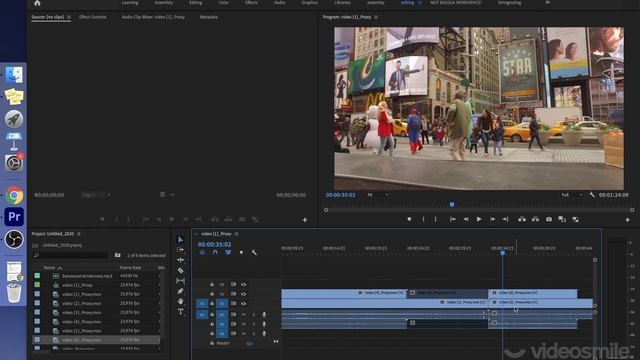Image resolution: width=640 pixels, height=360 pixels.
Task: Select the Type tool
Action: point(180,311)
